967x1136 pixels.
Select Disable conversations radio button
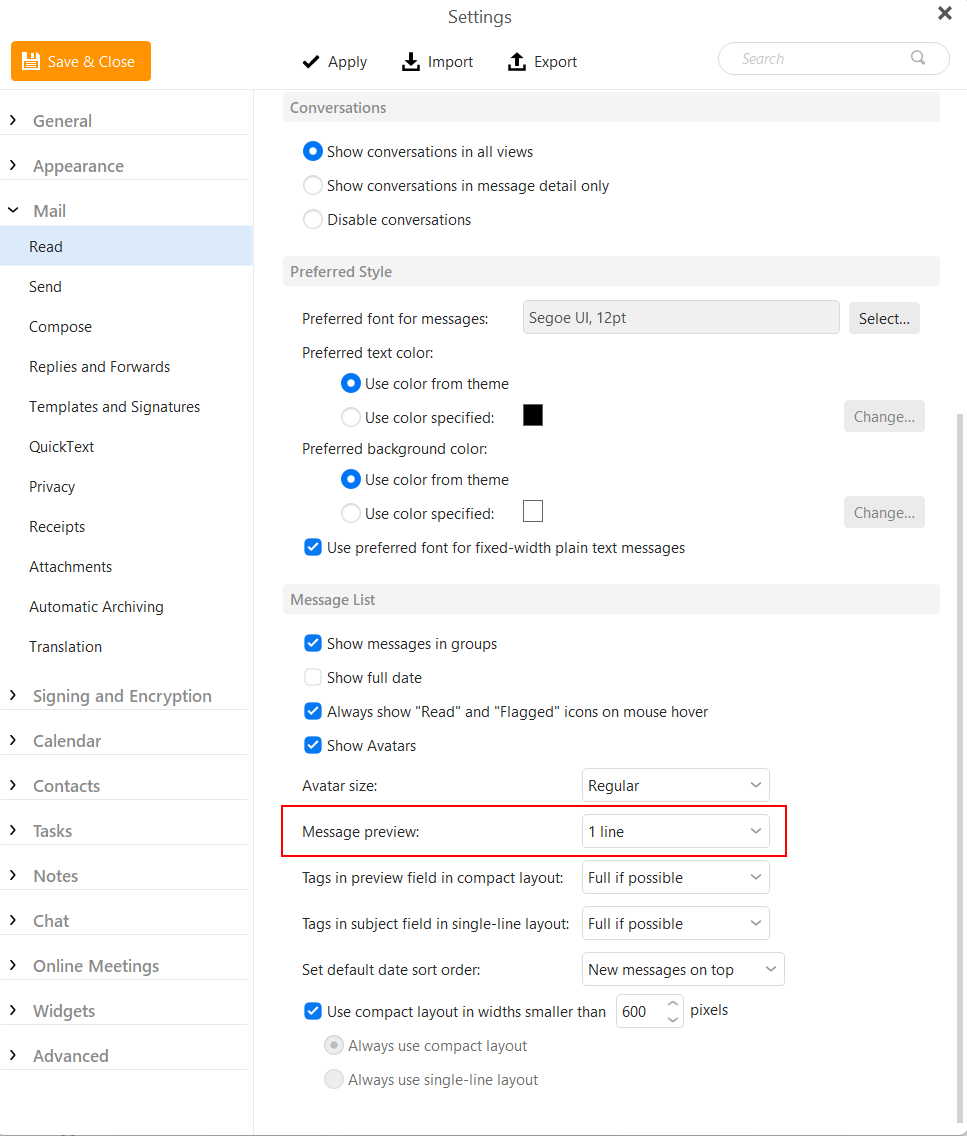pyautogui.click(x=313, y=219)
